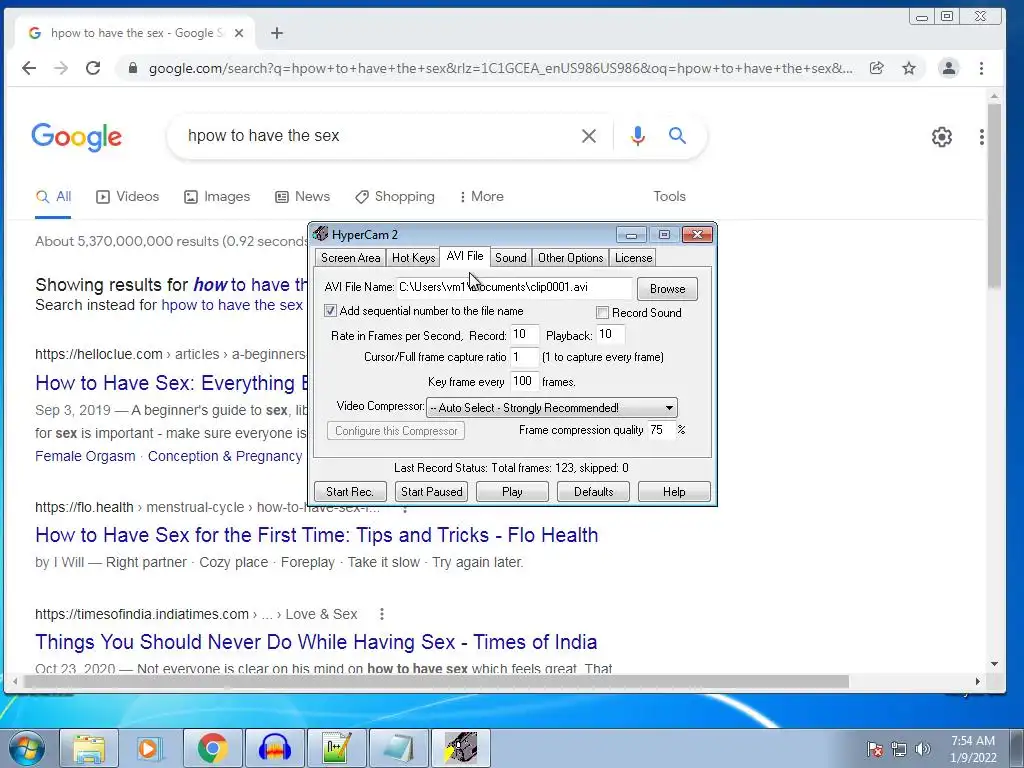The image size is (1024, 768).
Task: Open HyperCam Help
Action: [674, 492]
